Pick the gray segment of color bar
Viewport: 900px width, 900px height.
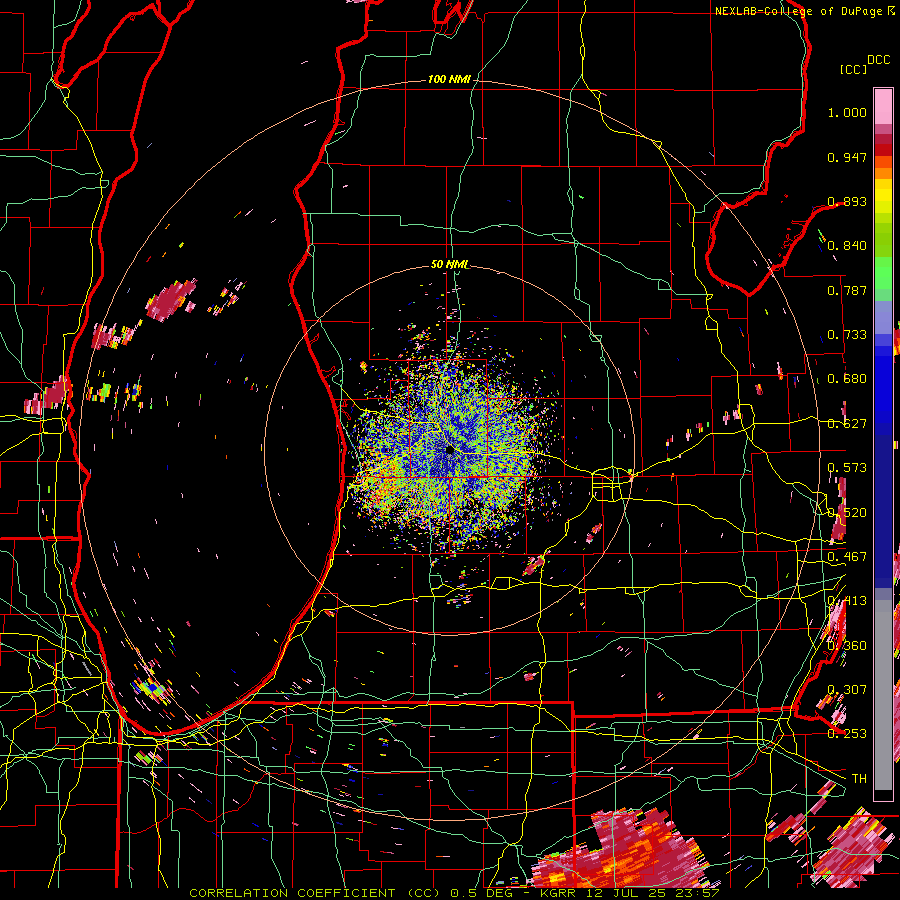(883, 695)
